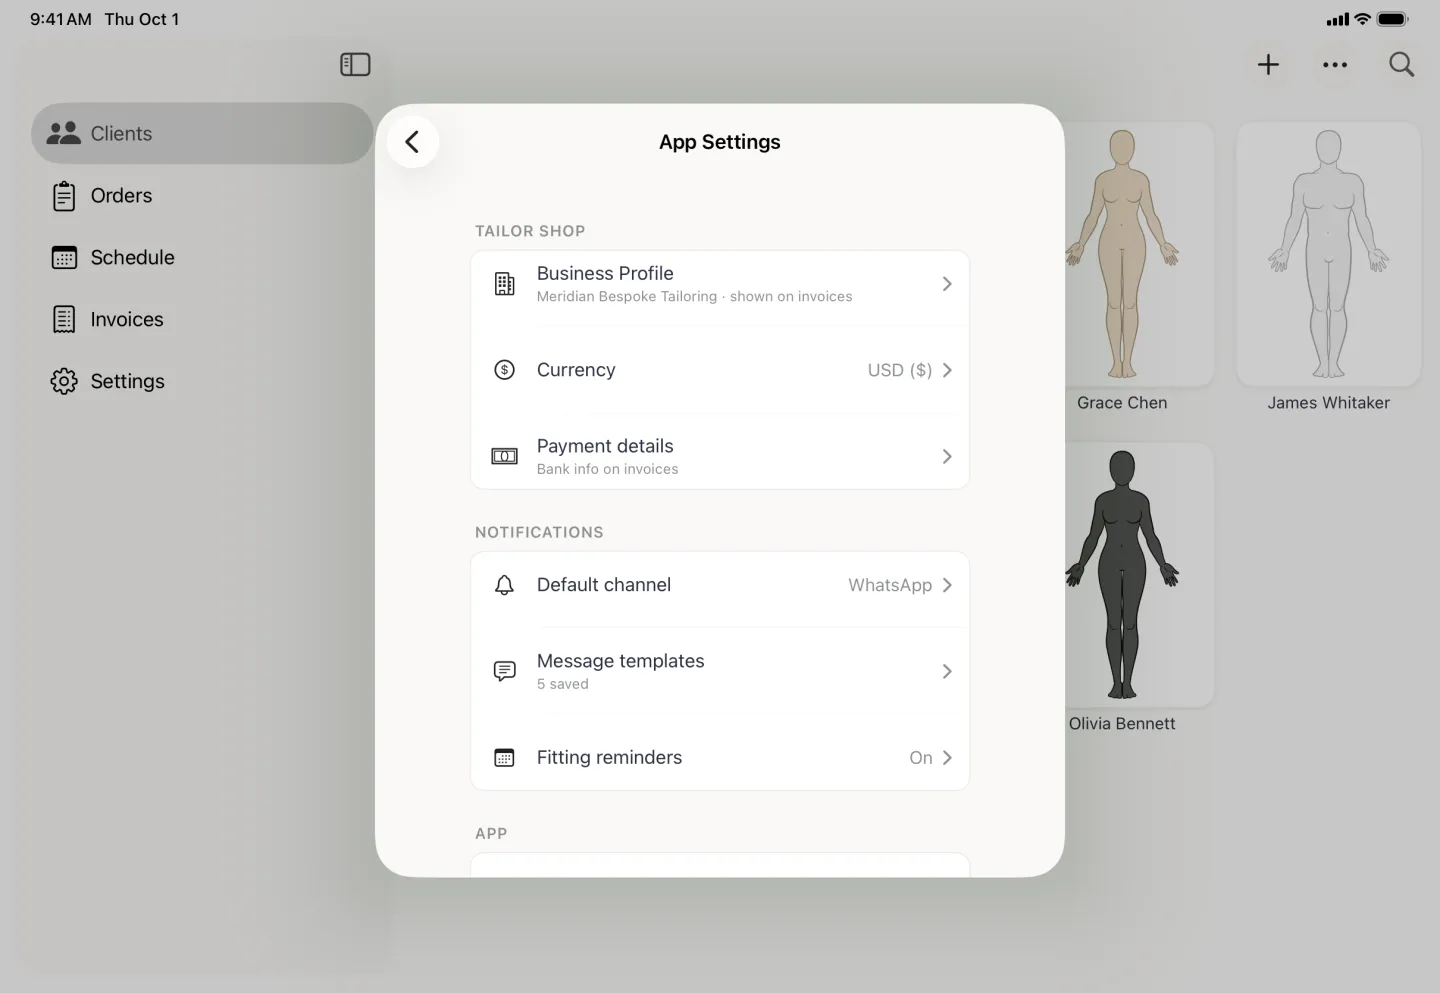This screenshot has width=1440, height=993.
Task: Switch to Schedule in the sidebar
Action: [x=132, y=258]
